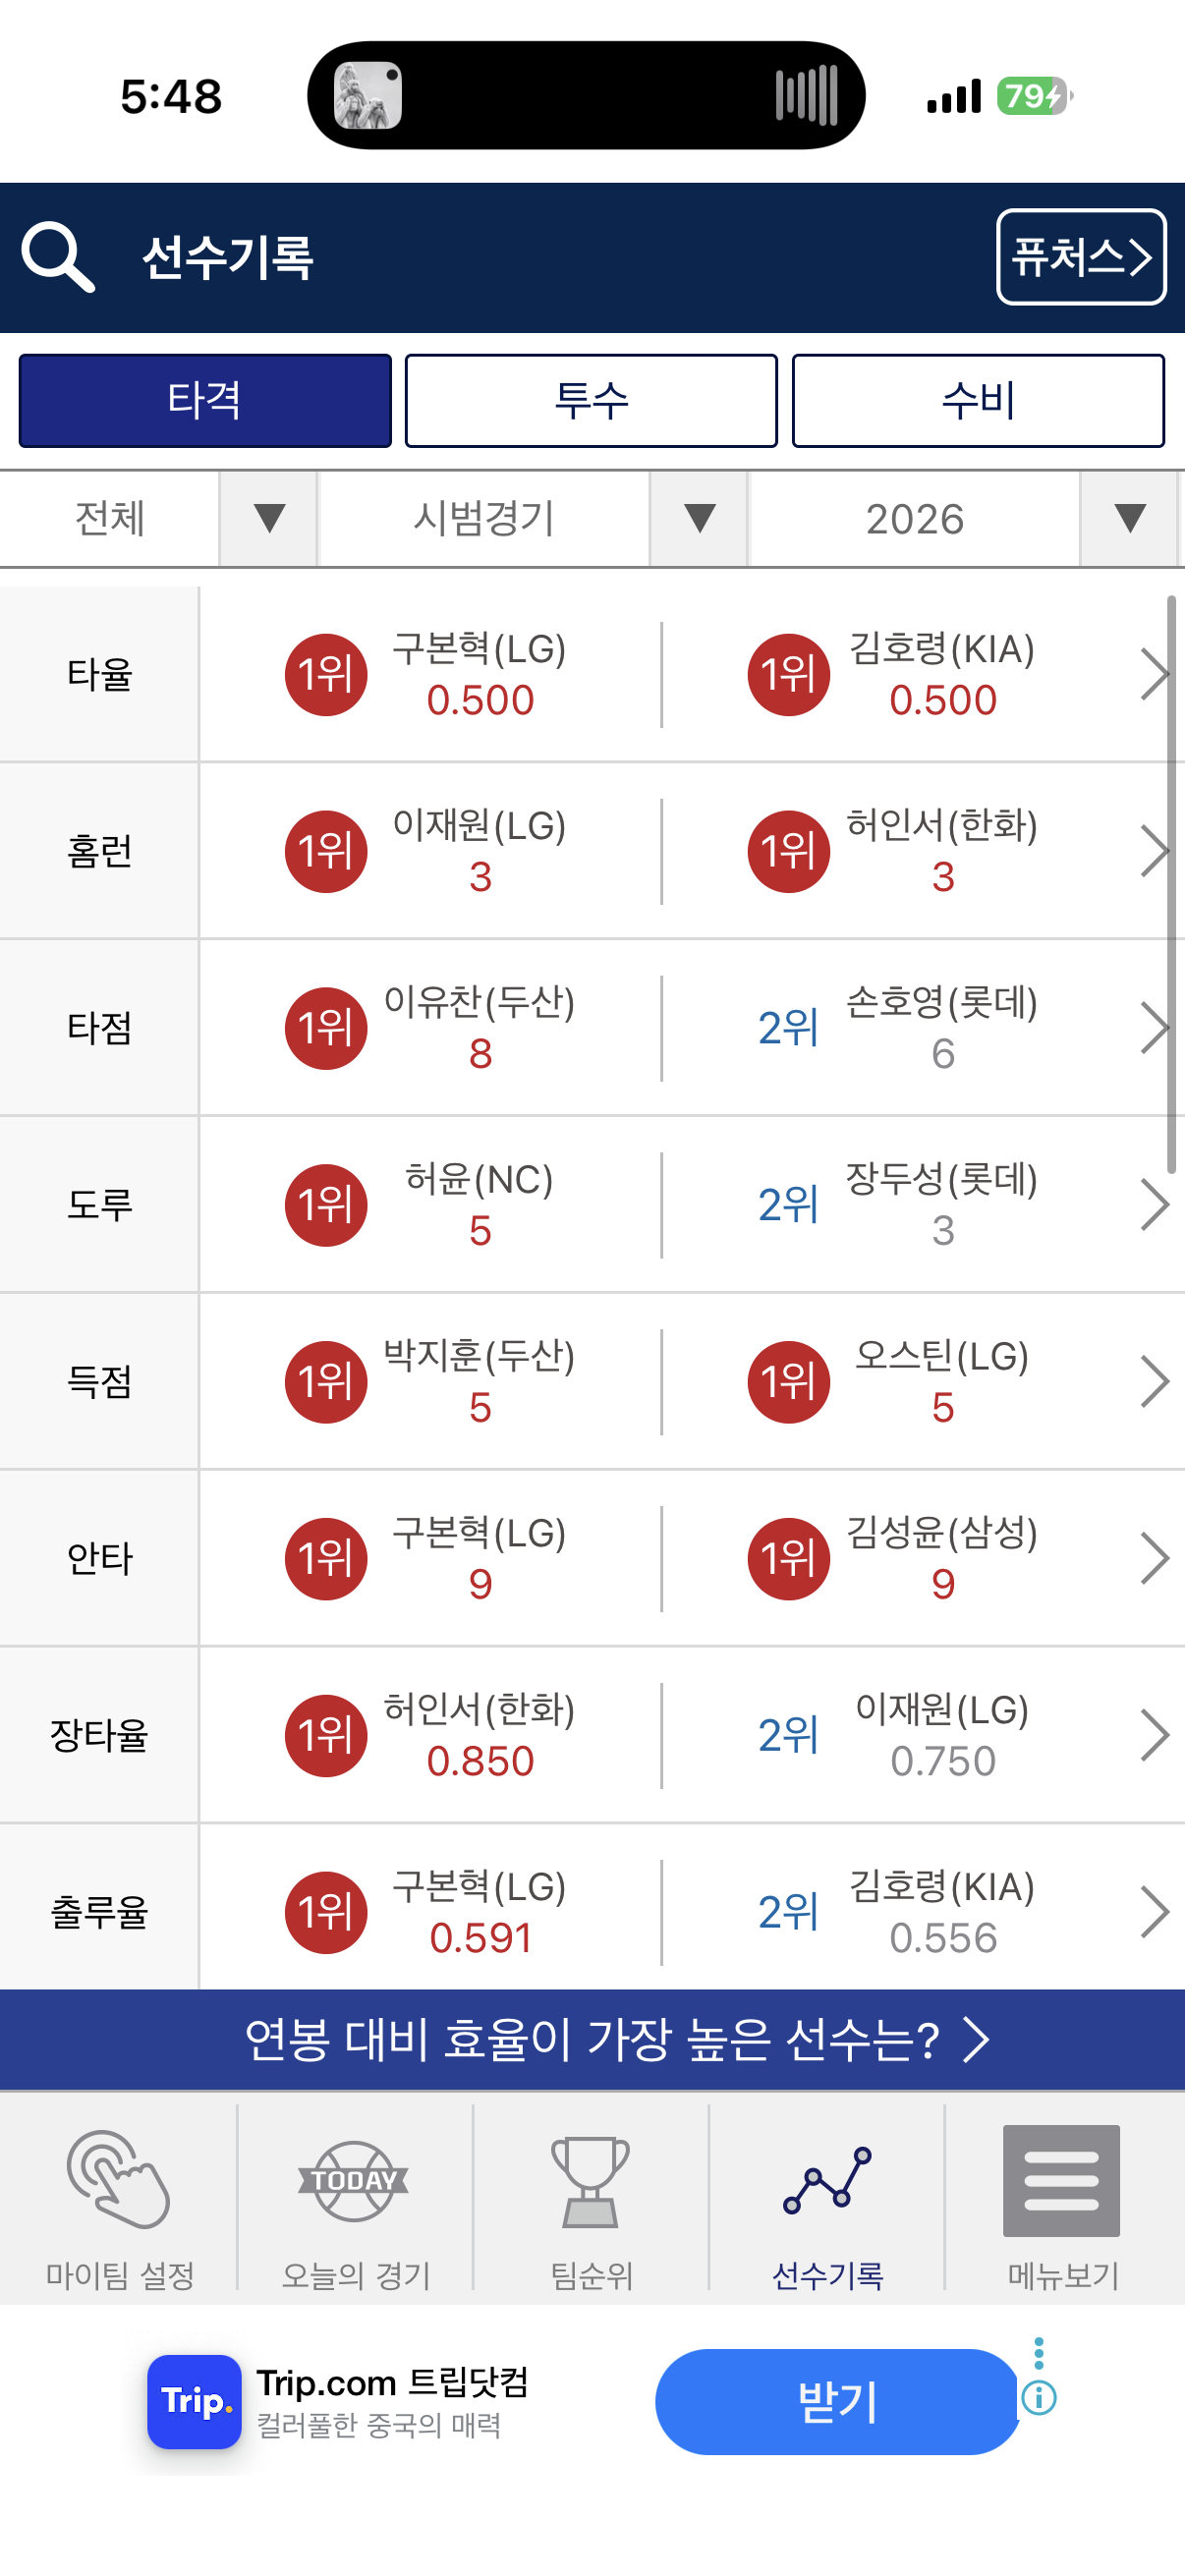Tap 받기 download button
The width and height of the screenshot is (1185, 2576).
point(837,2401)
